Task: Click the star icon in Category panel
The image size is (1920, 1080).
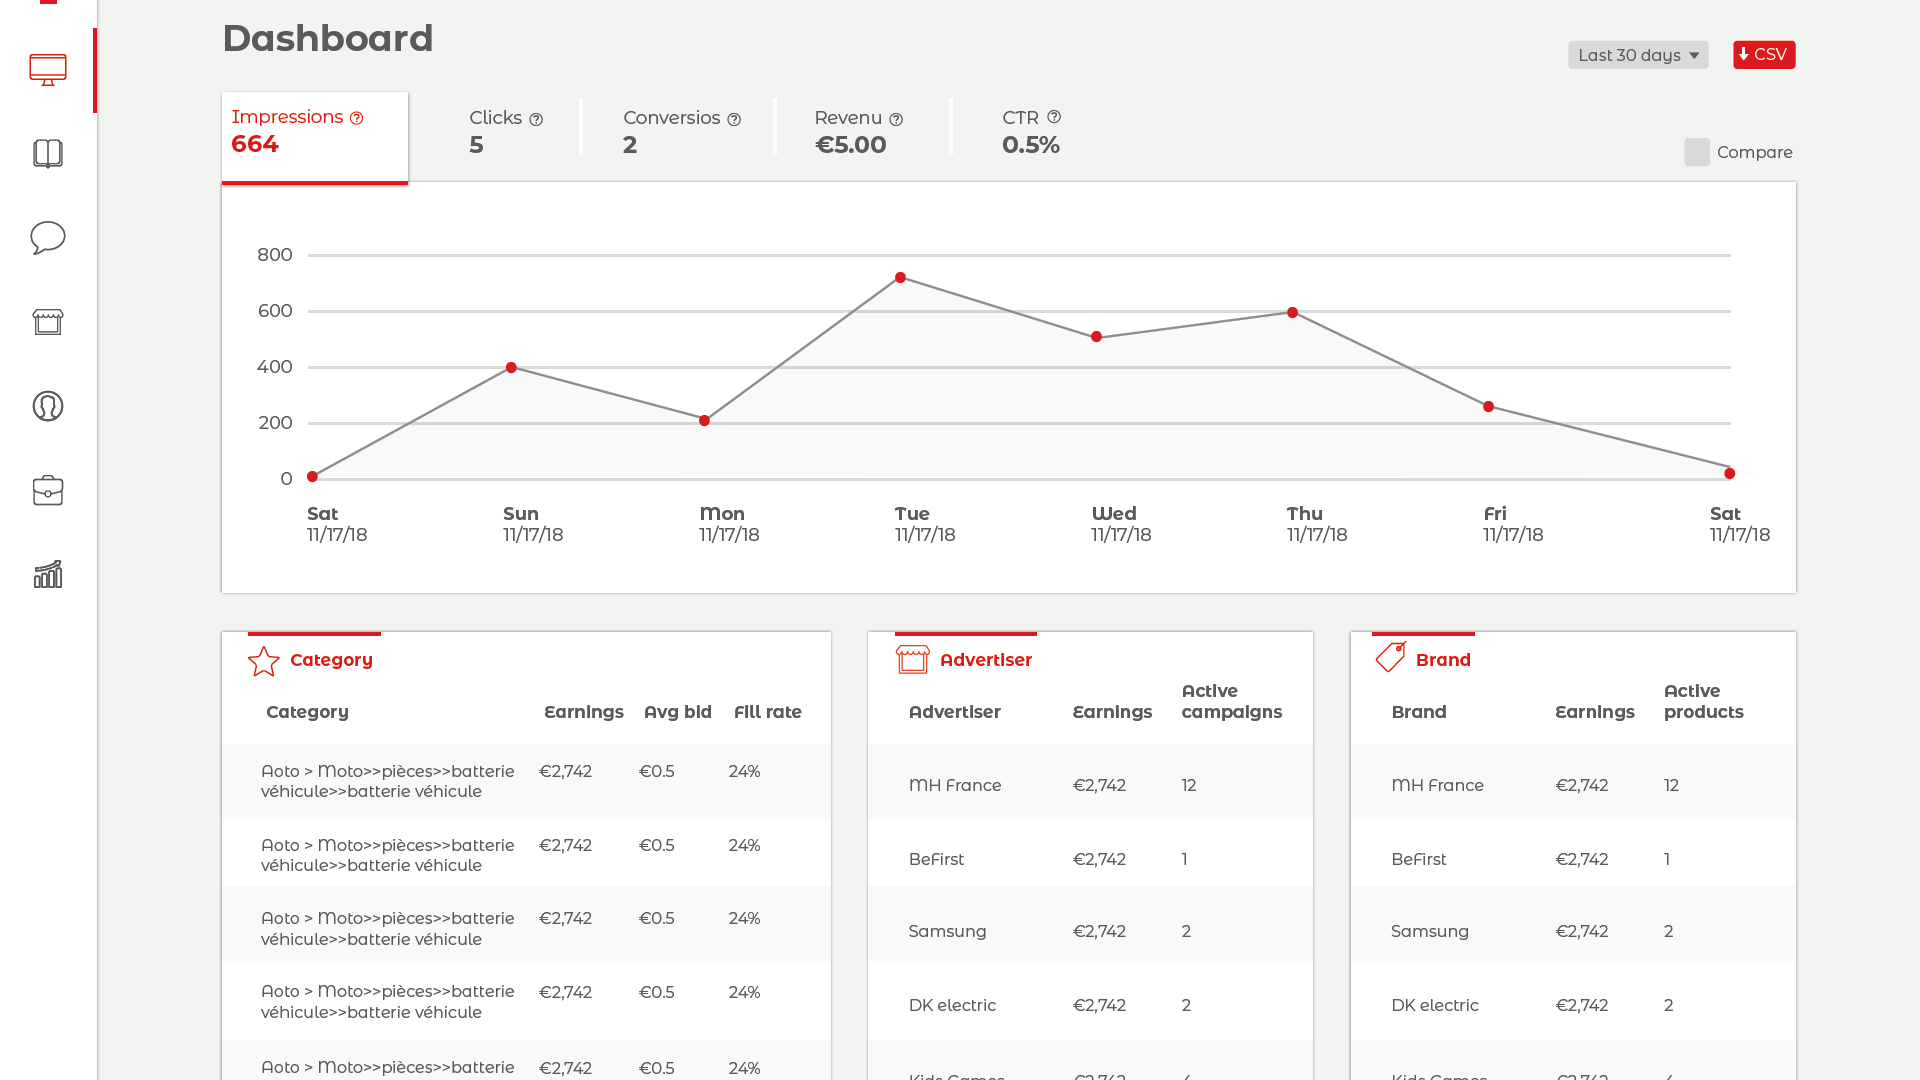Action: [264, 661]
